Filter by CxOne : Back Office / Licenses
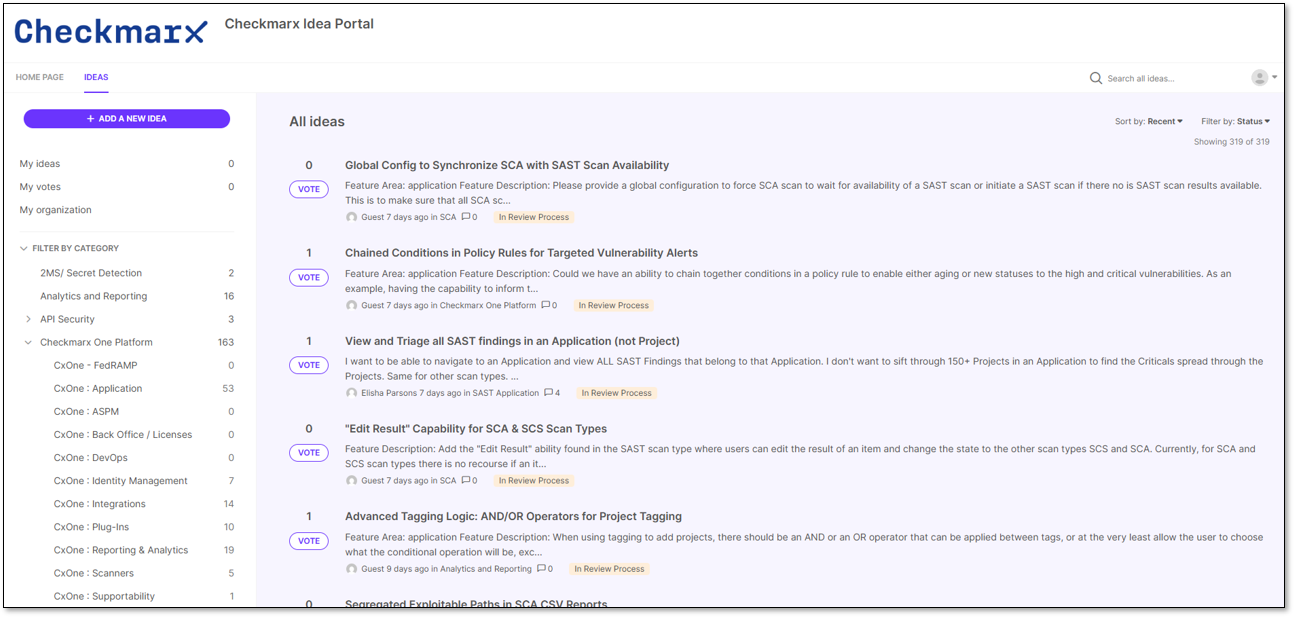Image resolution: width=1294 pixels, height=617 pixels. 123,434
